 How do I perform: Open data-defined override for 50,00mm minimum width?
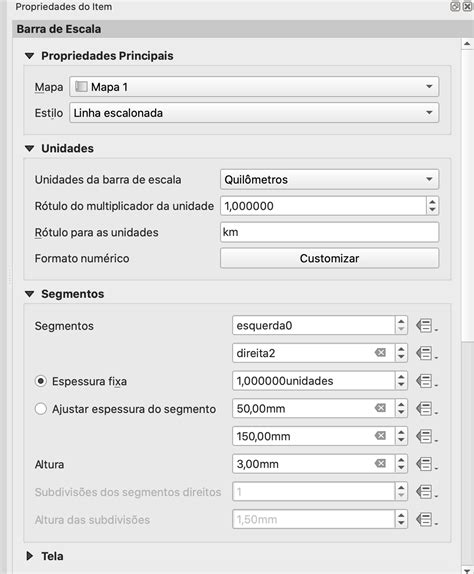click(x=426, y=409)
